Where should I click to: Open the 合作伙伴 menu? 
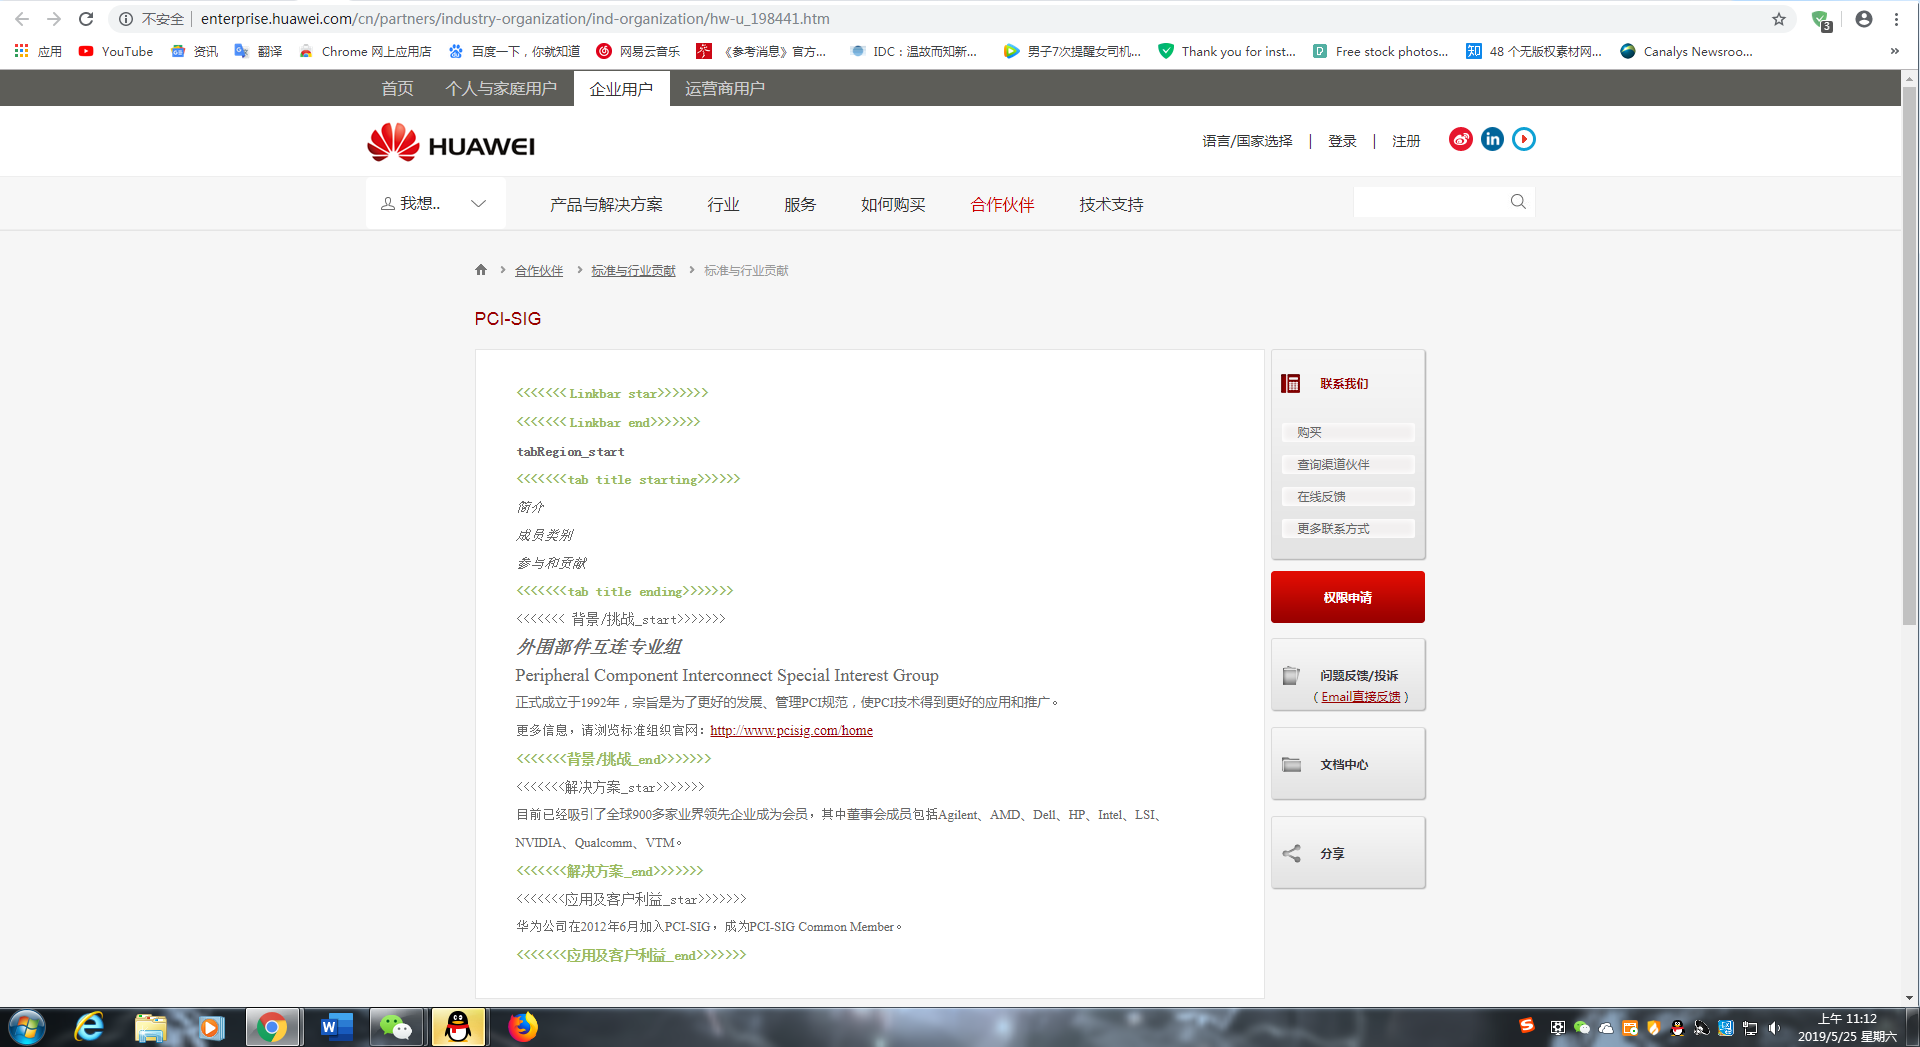click(1002, 205)
